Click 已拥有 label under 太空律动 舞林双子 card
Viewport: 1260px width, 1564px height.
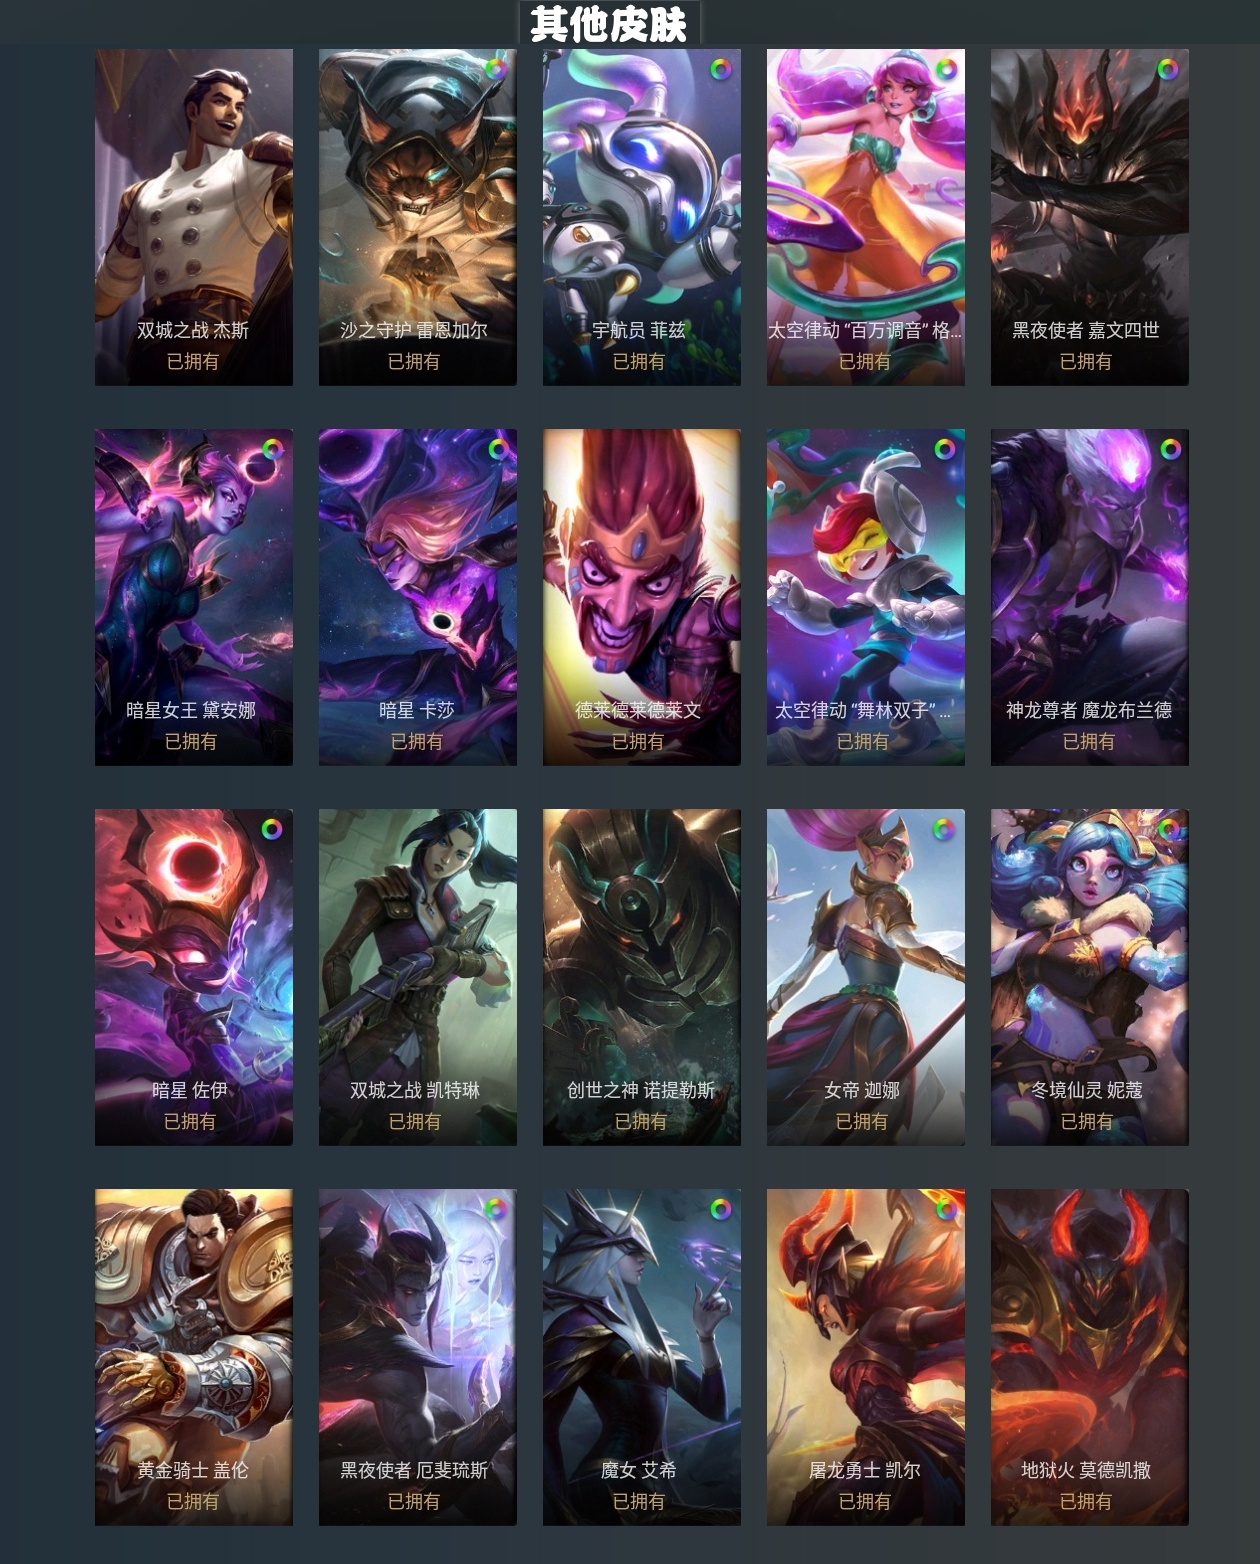tap(863, 741)
